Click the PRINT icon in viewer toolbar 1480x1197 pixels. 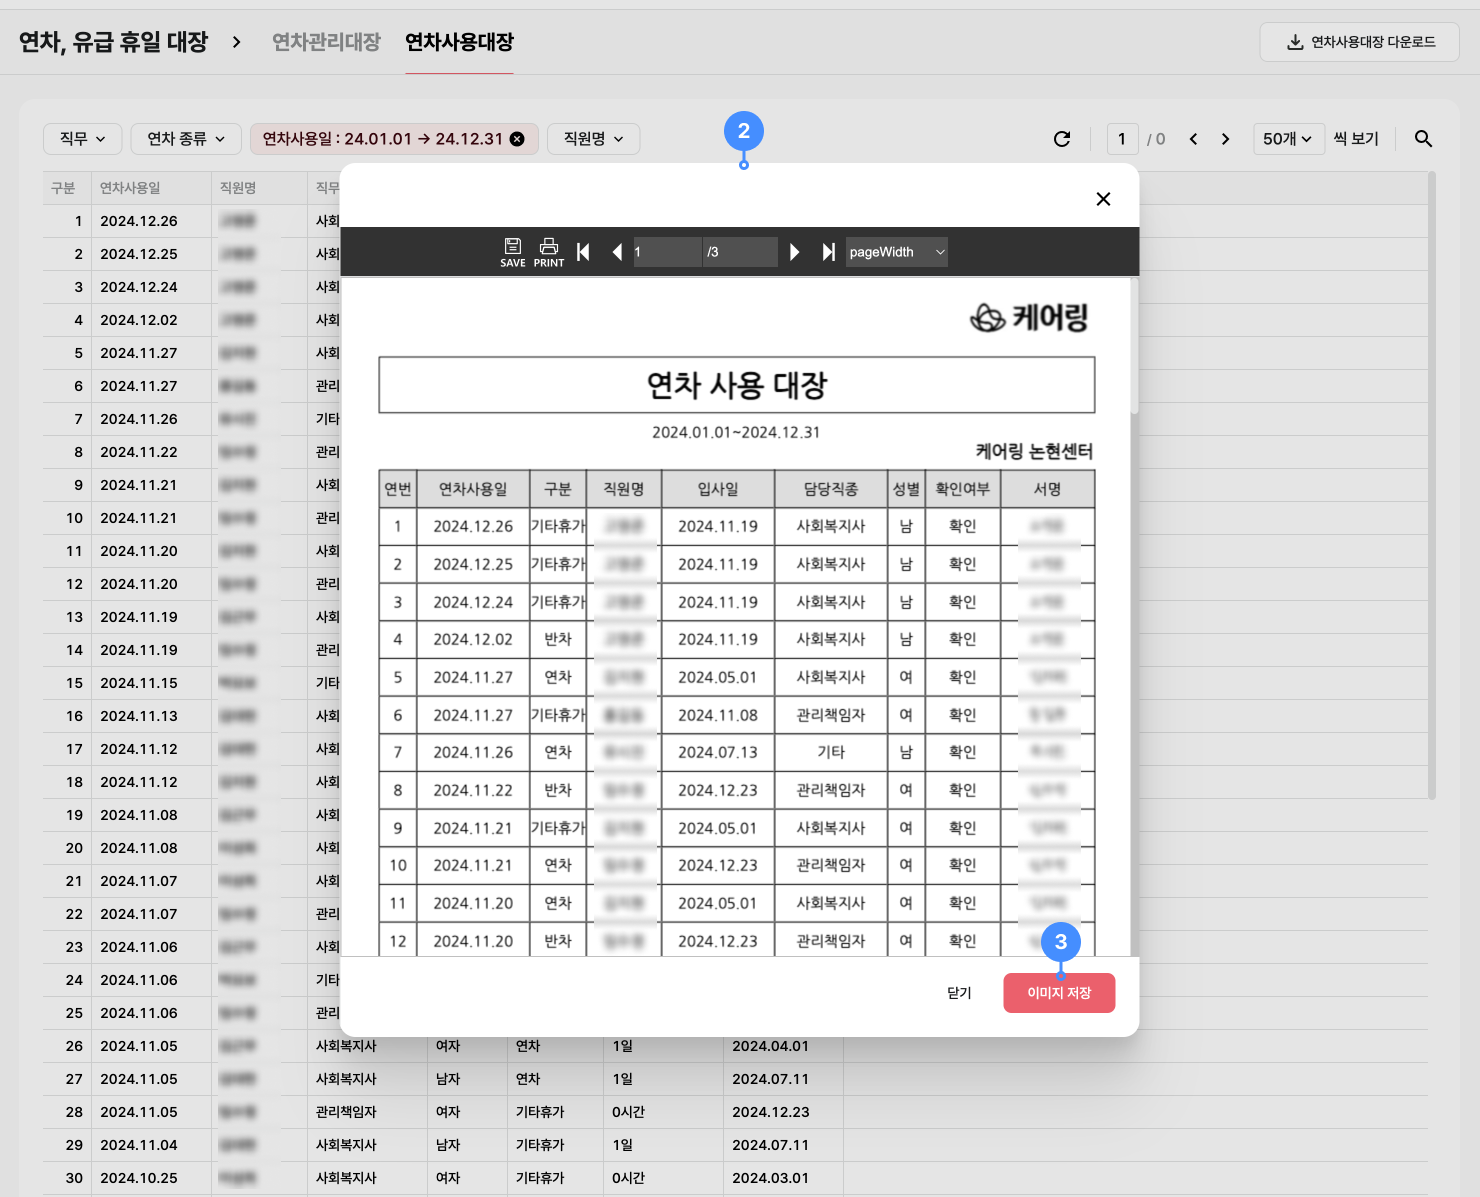pos(548,251)
